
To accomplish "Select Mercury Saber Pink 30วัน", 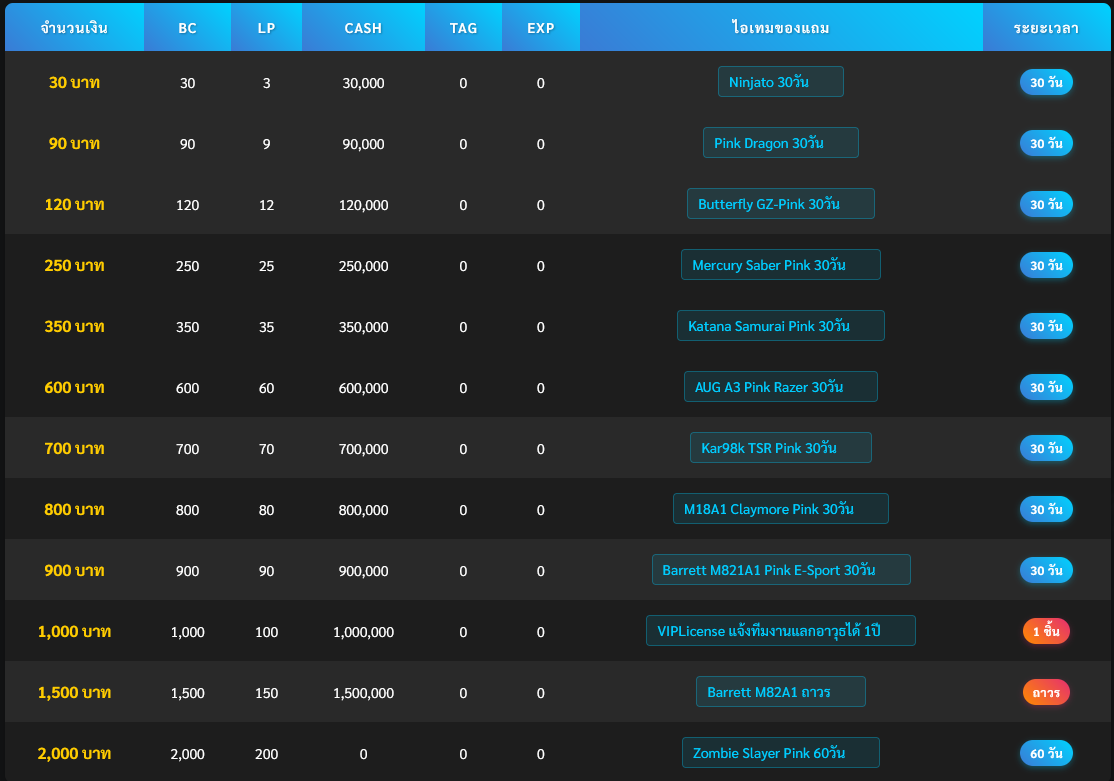I will click(x=781, y=264).
